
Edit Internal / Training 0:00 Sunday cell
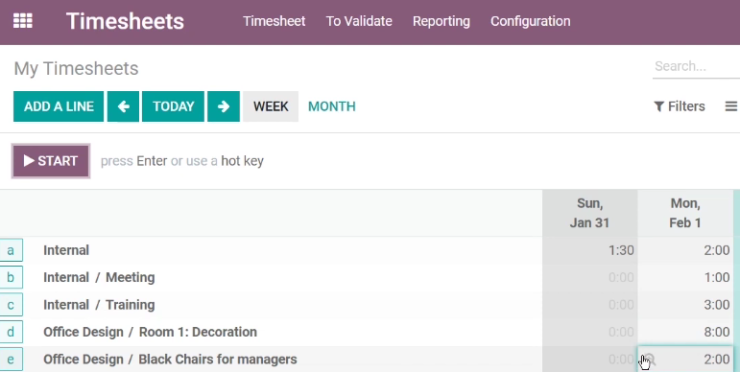coord(590,305)
